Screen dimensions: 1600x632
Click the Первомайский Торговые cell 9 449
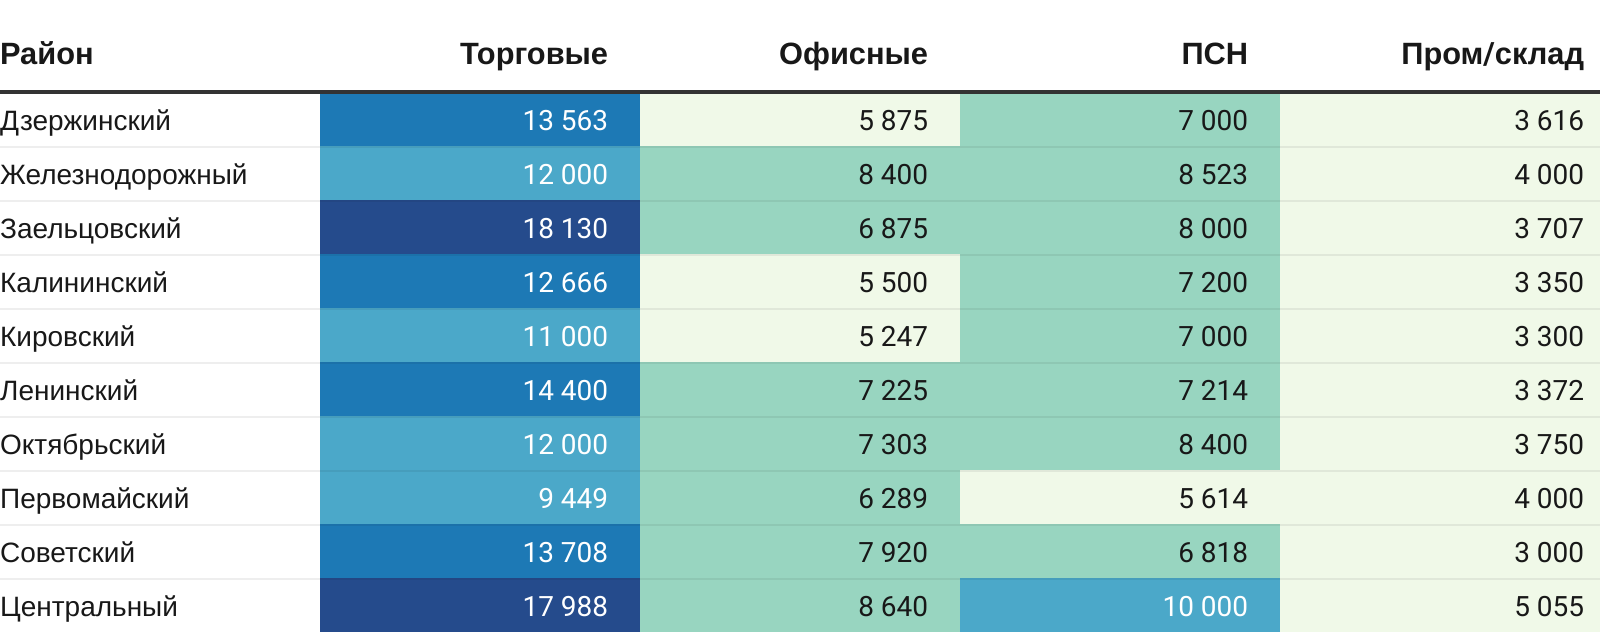pos(573,499)
